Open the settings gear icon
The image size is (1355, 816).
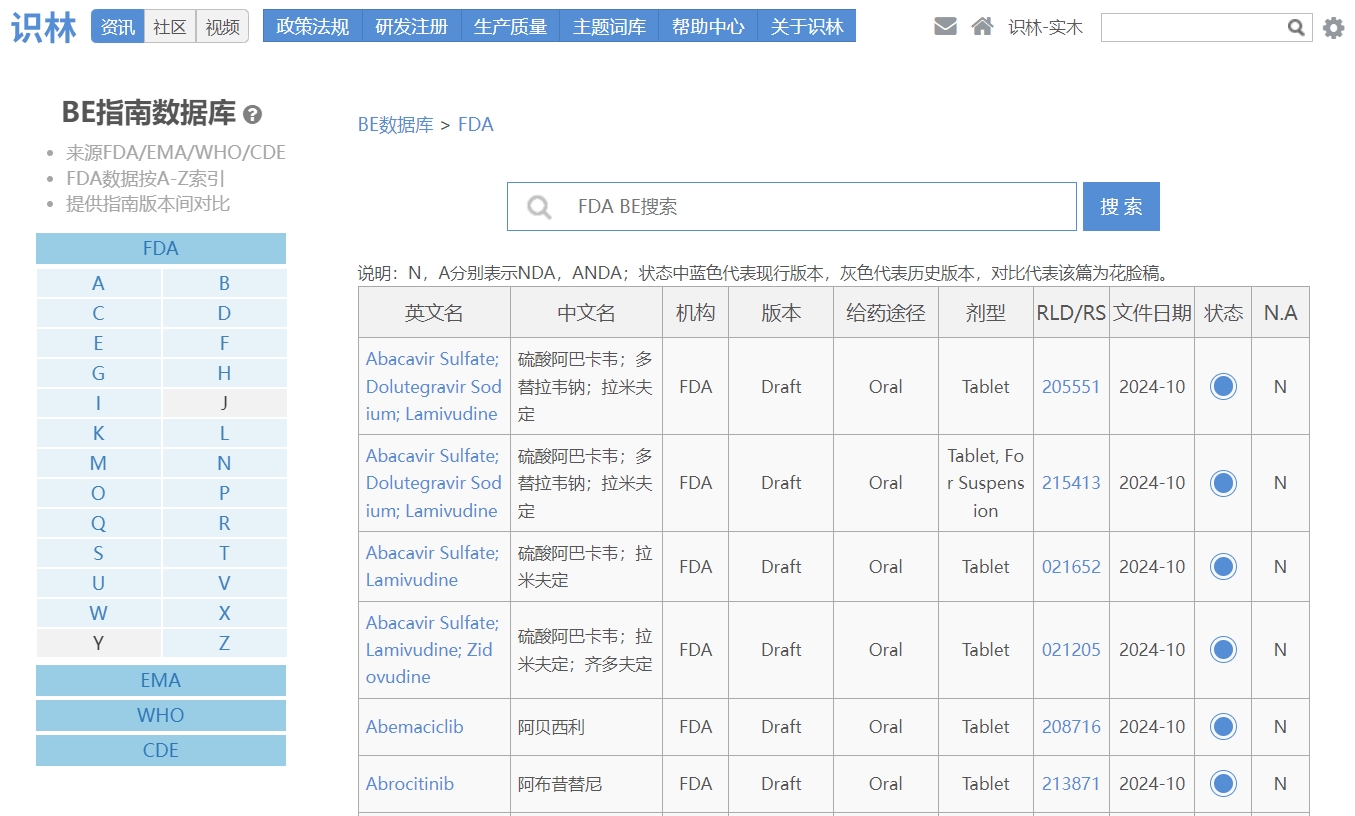point(1333,28)
